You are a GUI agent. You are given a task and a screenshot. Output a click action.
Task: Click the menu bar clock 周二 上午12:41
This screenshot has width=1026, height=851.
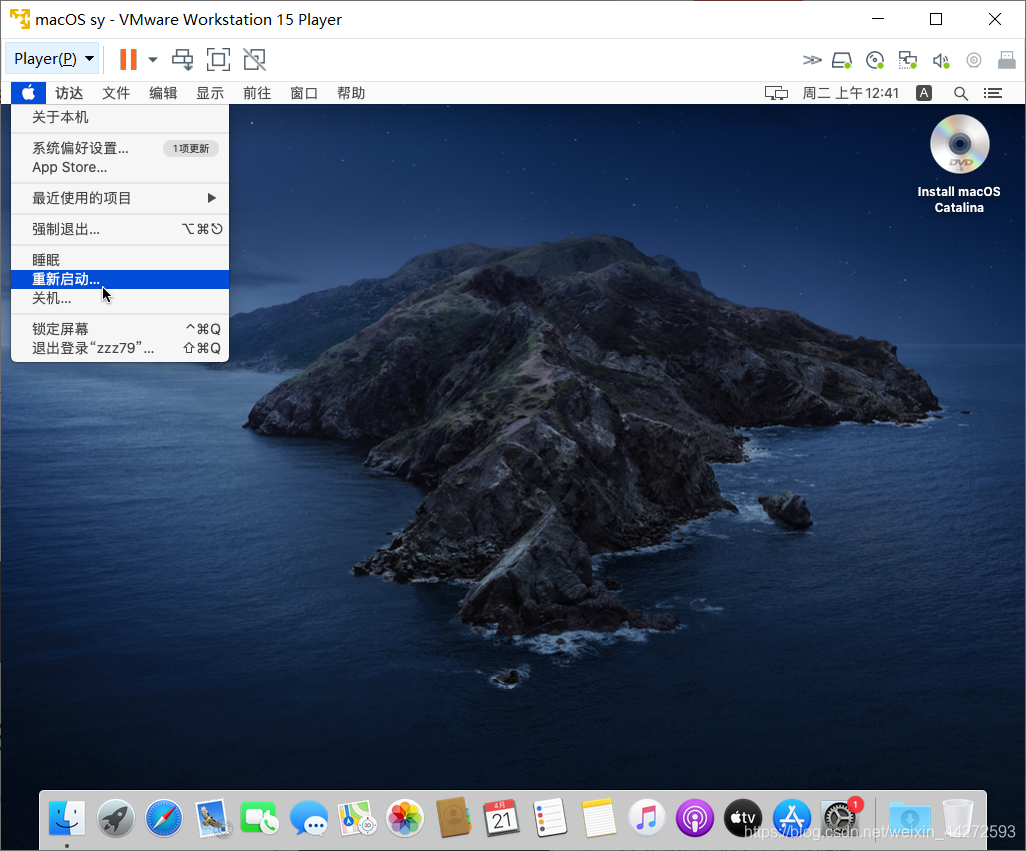[850, 93]
